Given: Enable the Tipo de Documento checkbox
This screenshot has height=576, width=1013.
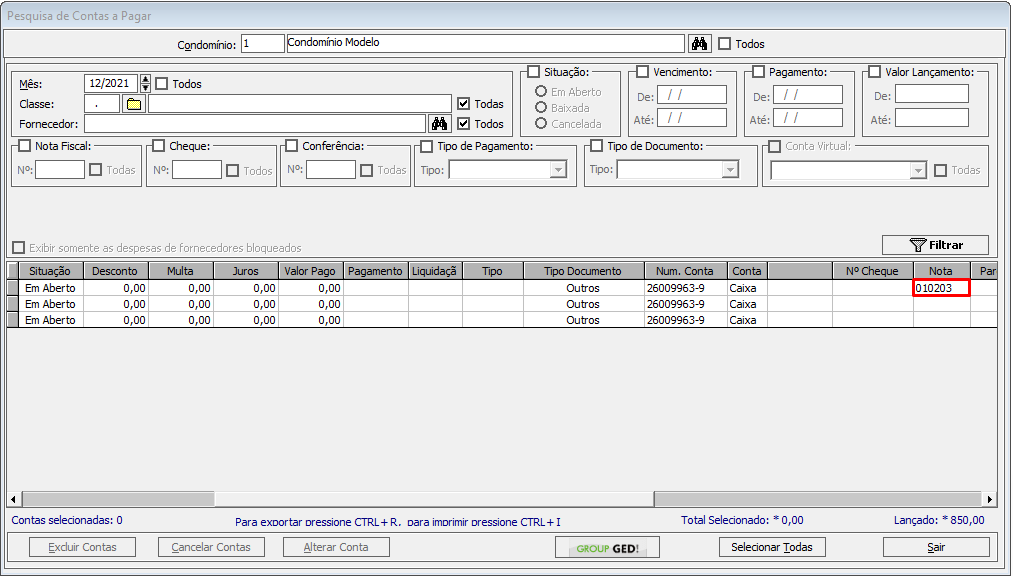Looking at the screenshot, I should [x=596, y=146].
